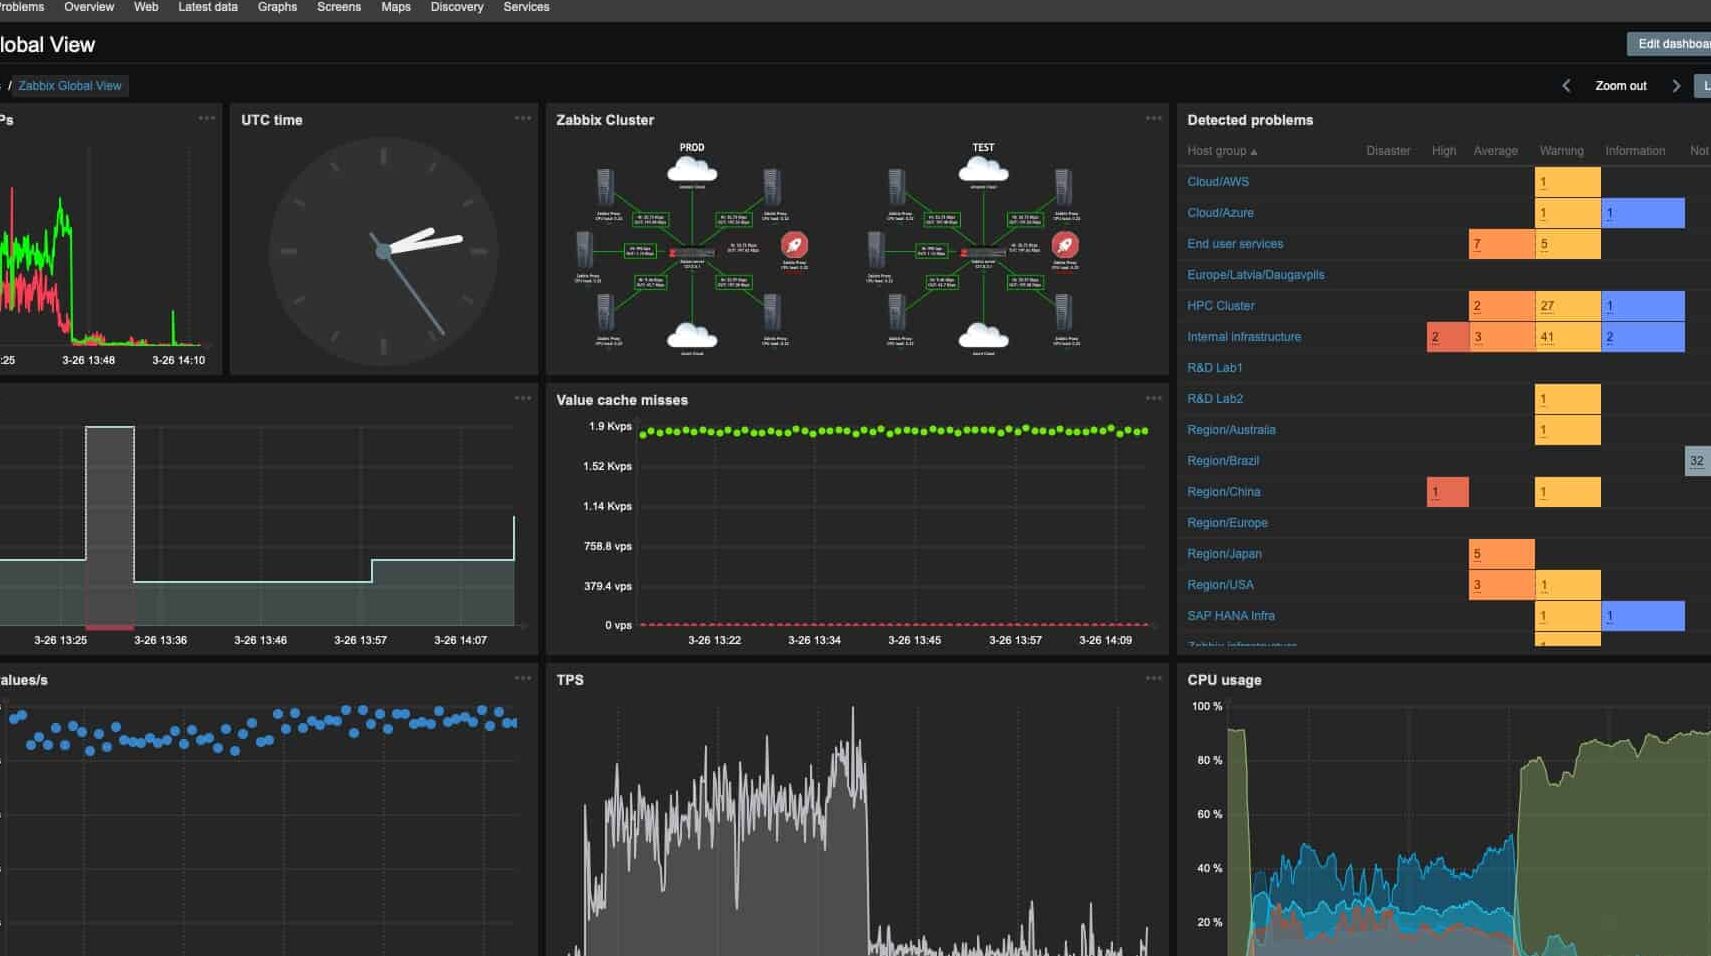Click the analog clock in UTC time widget
This screenshot has height=956, width=1711.
click(x=383, y=250)
